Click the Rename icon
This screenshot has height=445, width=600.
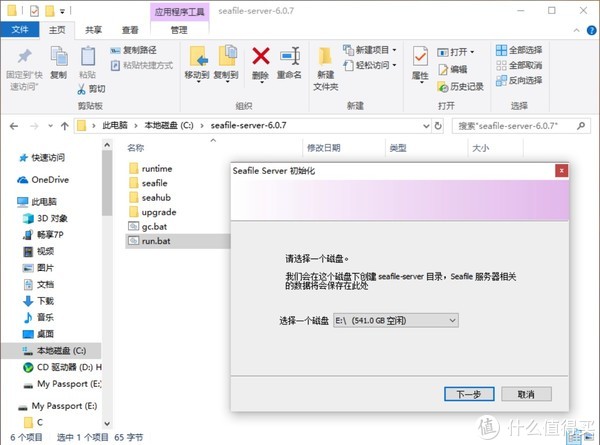click(289, 57)
